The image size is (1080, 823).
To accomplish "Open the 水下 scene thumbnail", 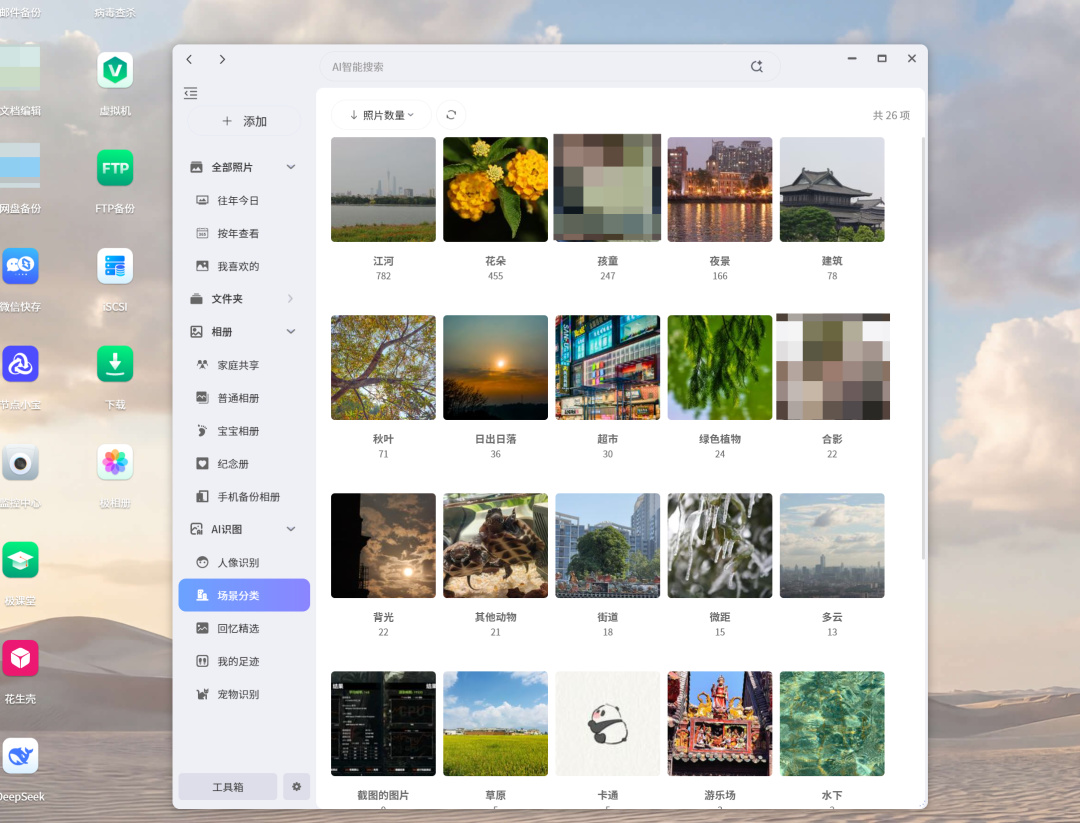I will coord(832,723).
